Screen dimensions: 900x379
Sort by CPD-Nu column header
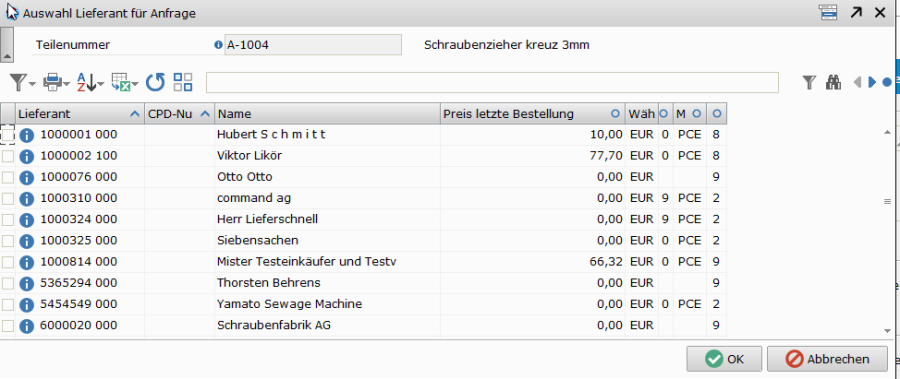point(179,114)
